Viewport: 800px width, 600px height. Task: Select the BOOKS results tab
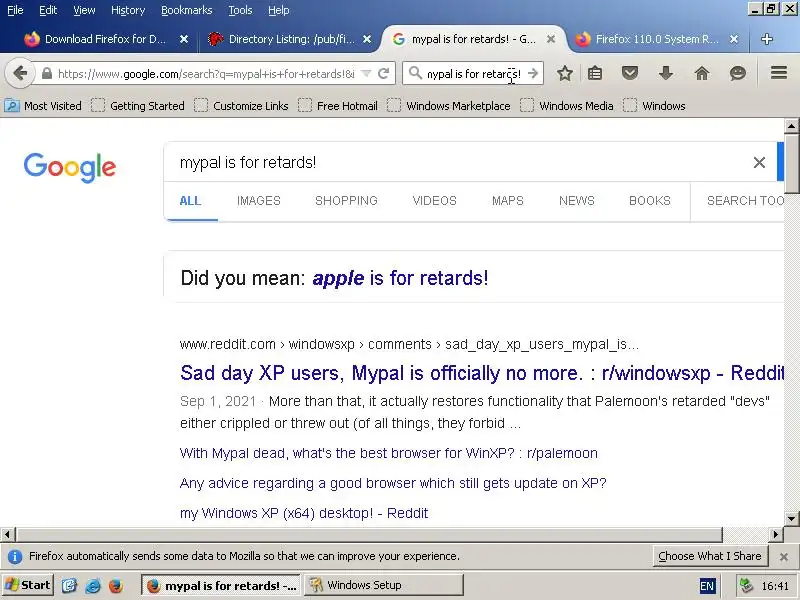(649, 201)
